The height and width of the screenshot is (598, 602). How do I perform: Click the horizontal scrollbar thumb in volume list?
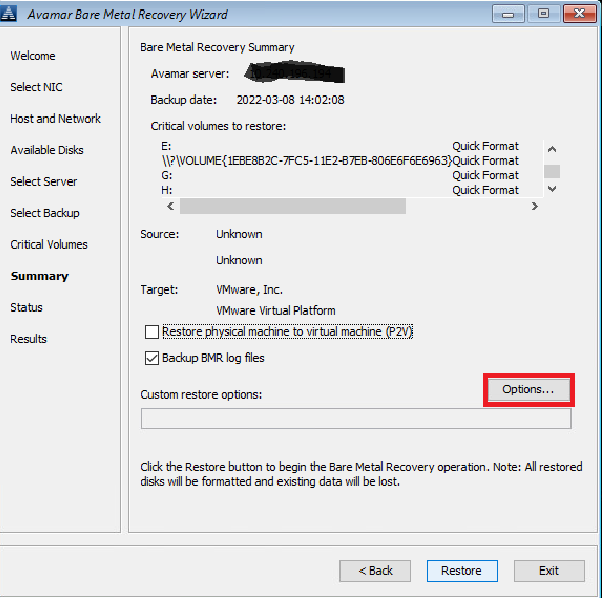(293, 206)
